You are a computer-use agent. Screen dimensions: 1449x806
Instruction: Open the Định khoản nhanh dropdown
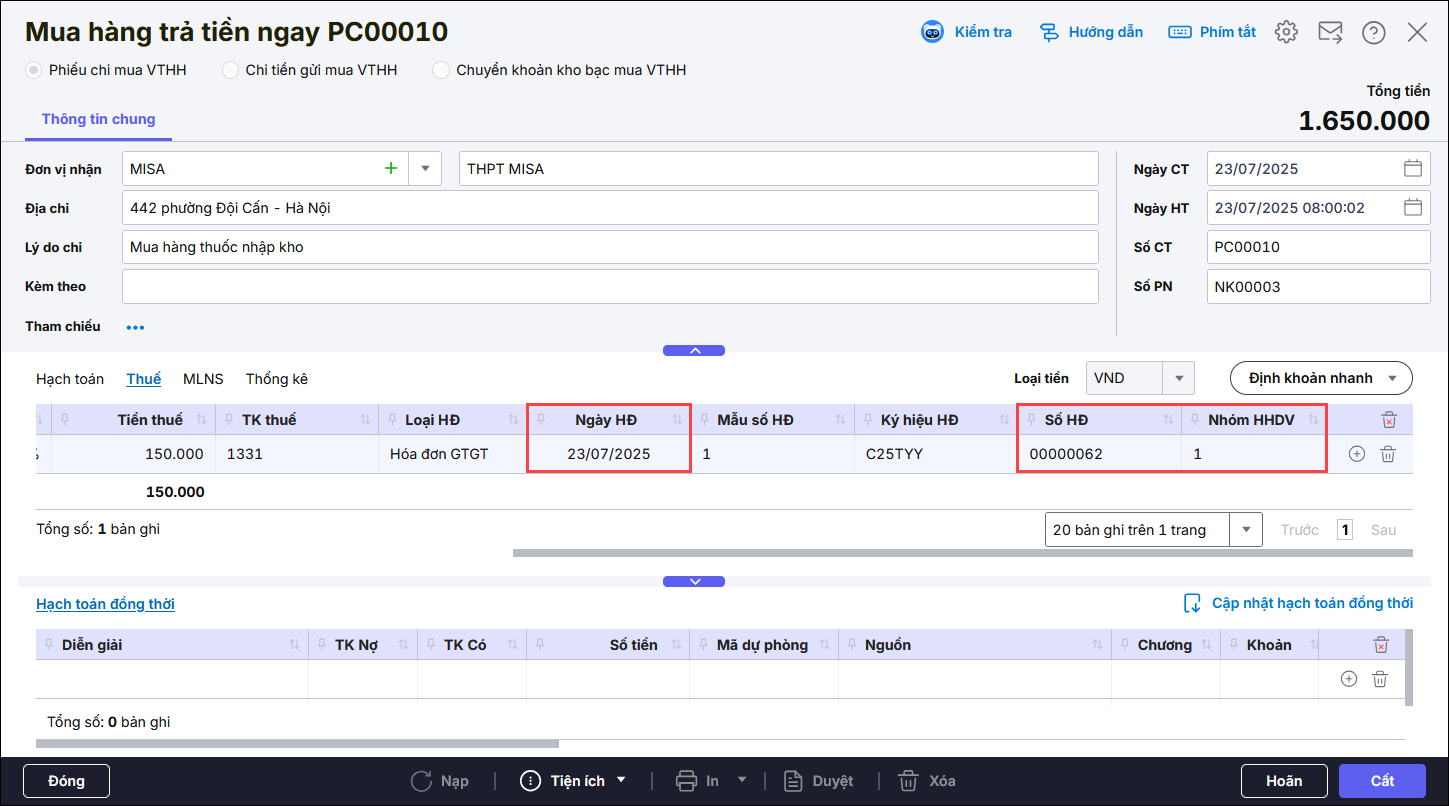pos(1320,378)
